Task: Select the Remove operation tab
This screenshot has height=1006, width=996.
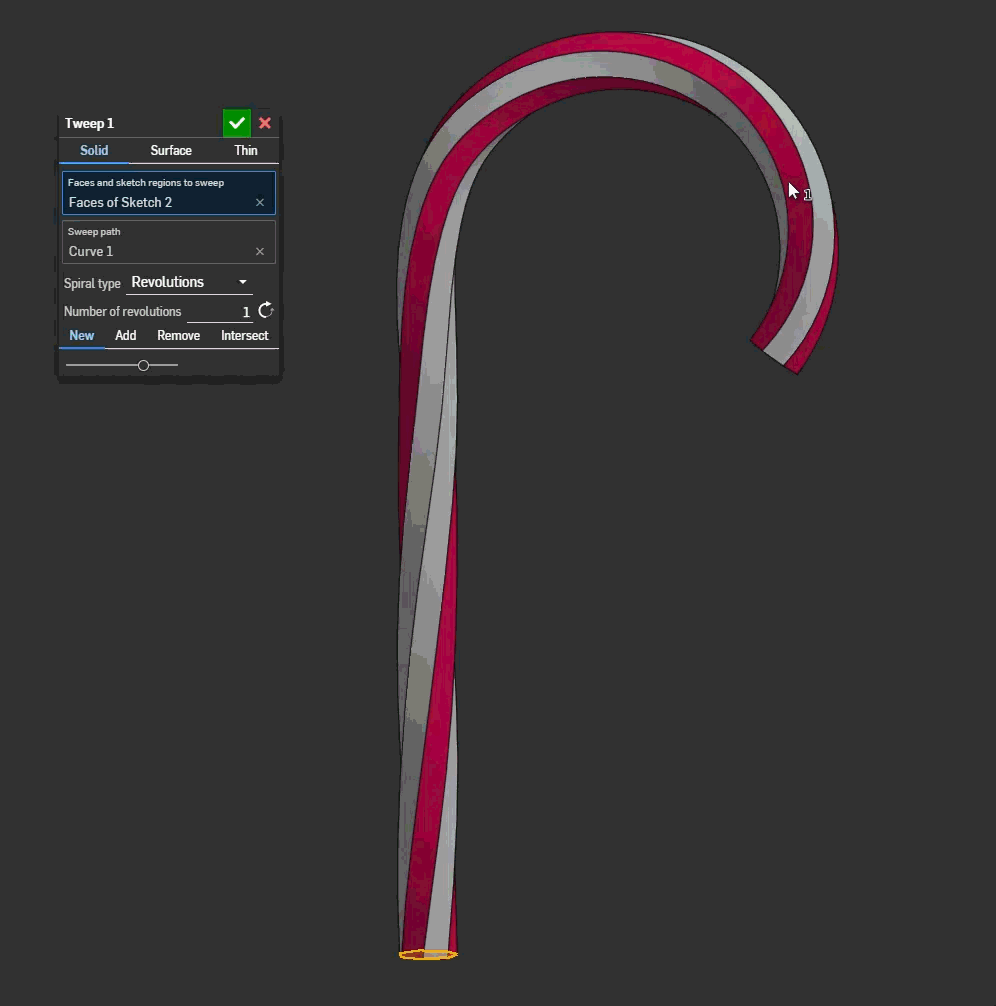Action: (178, 336)
